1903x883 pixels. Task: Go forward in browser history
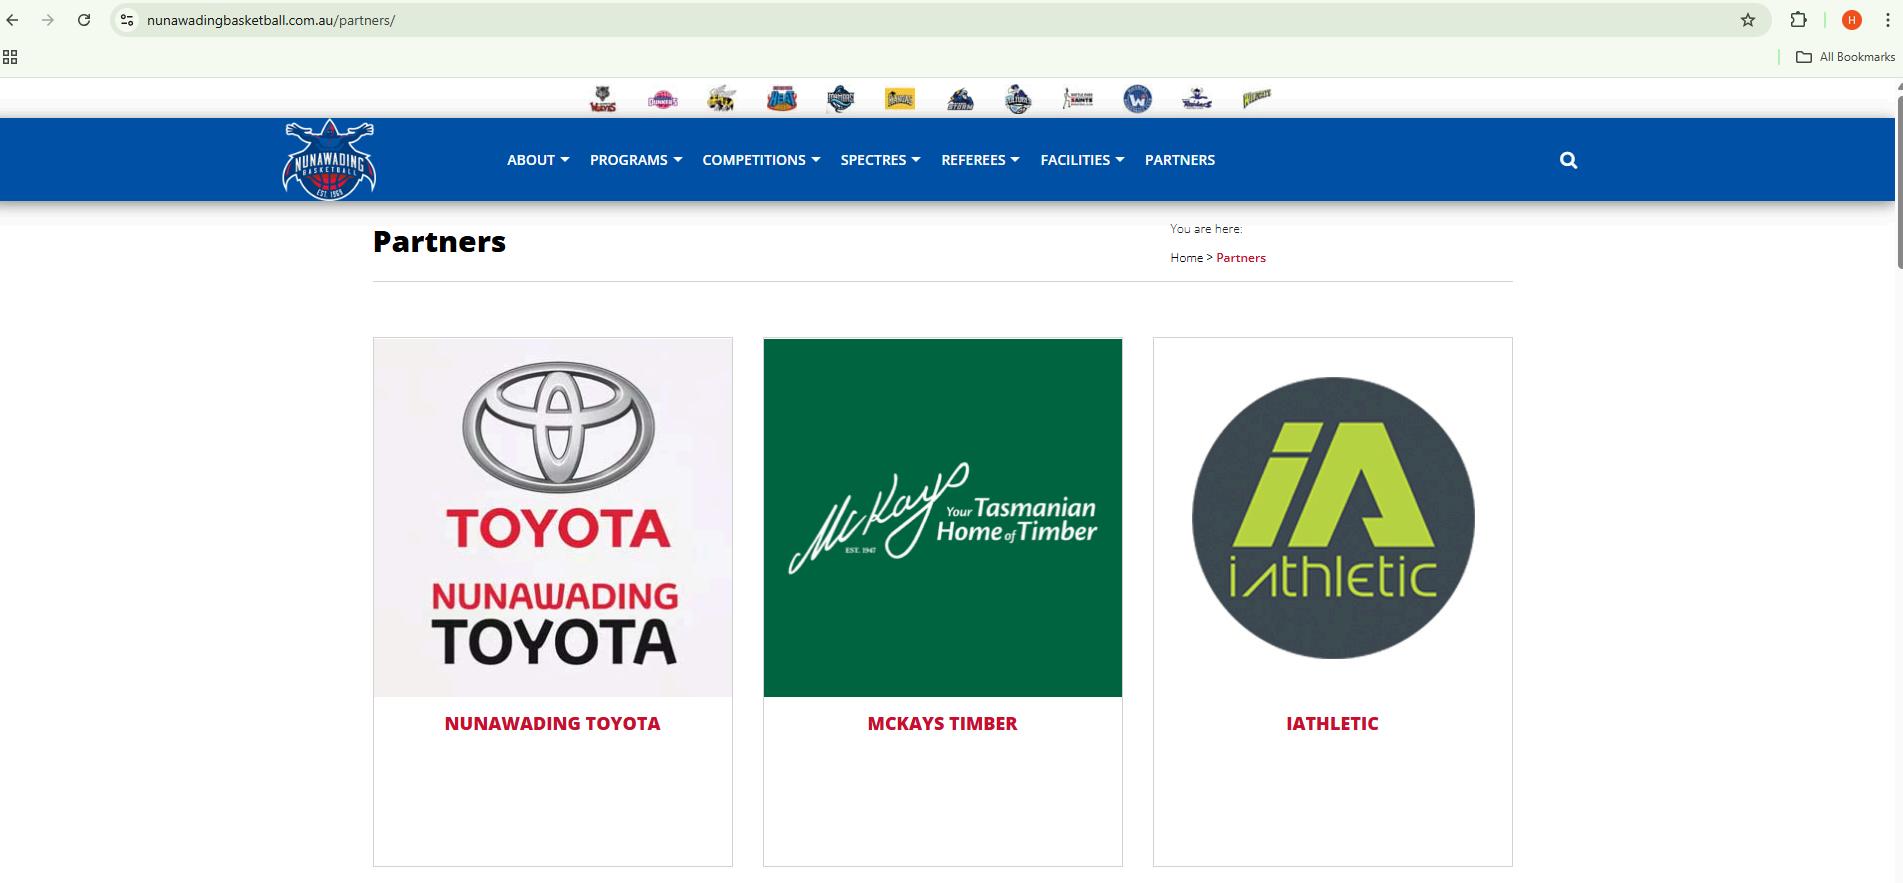tap(48, 20)
